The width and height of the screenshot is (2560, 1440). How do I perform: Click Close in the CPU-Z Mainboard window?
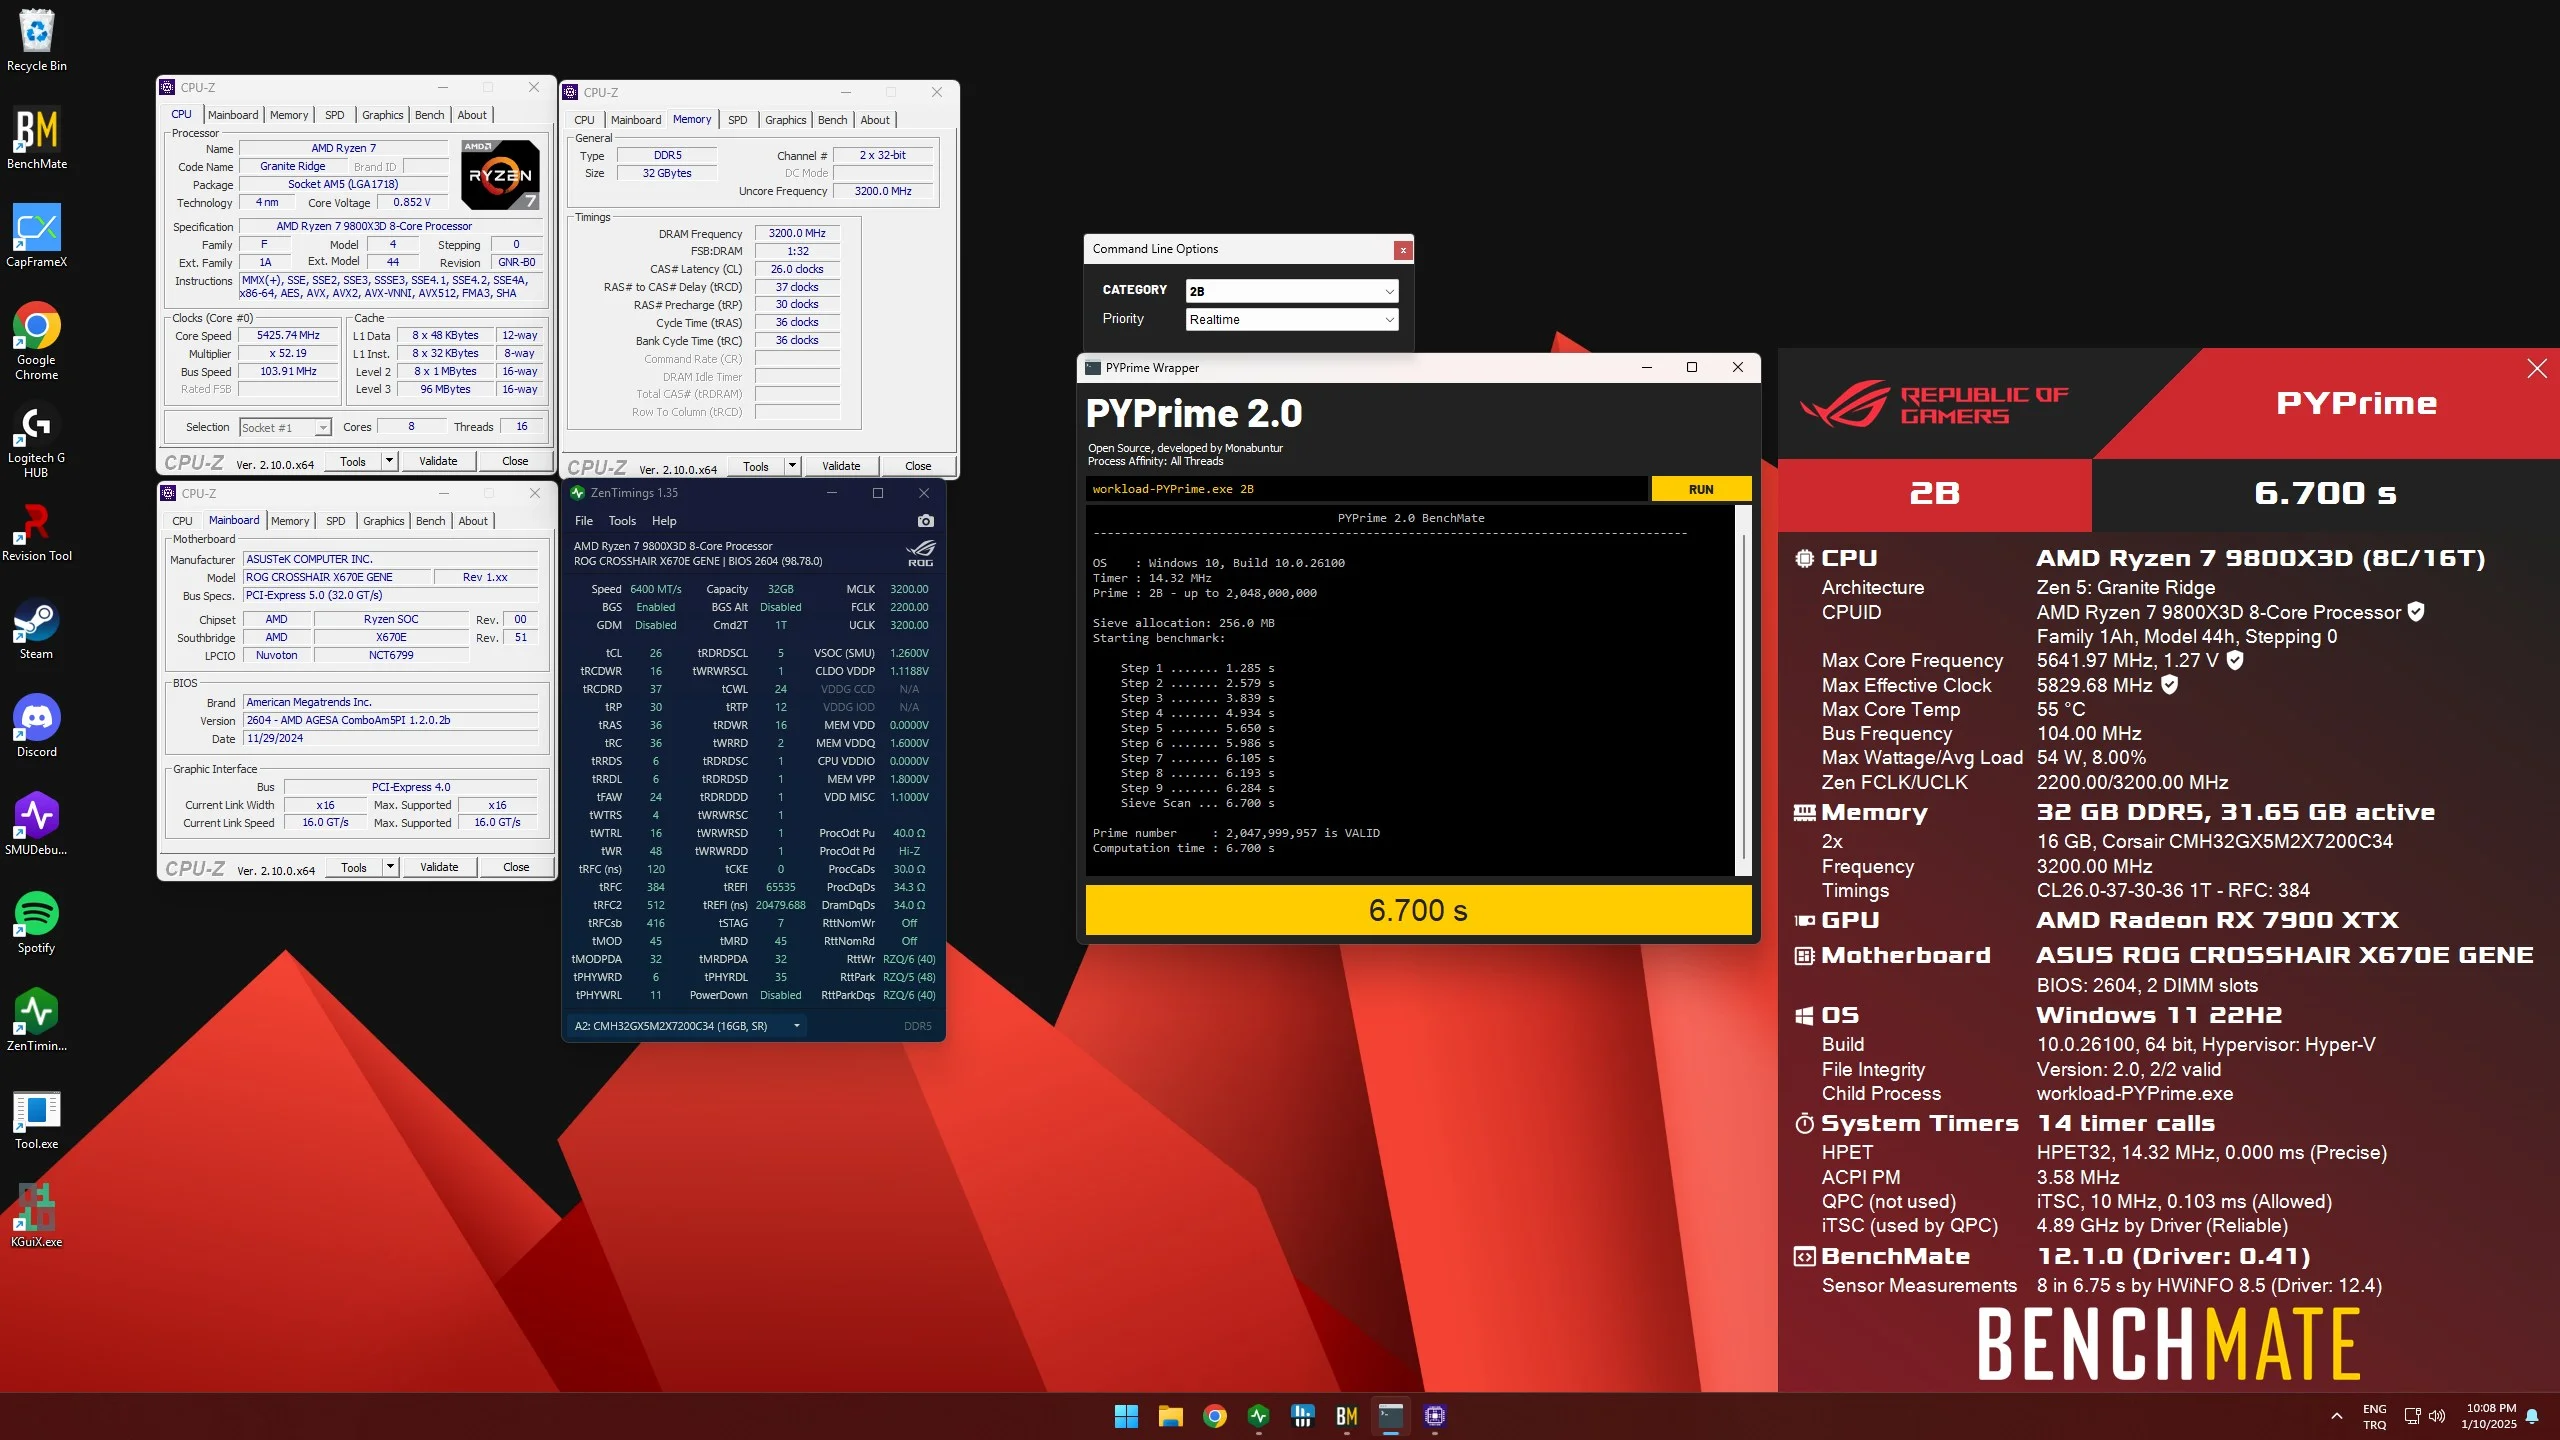tap(516, 867)
